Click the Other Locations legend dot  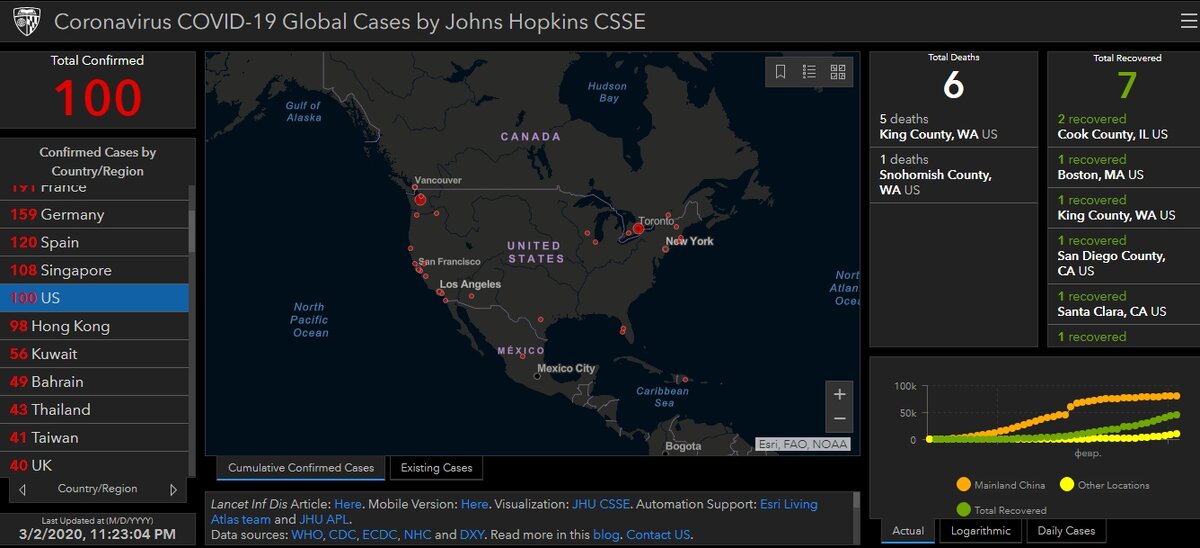click(x=1066, y=485)
